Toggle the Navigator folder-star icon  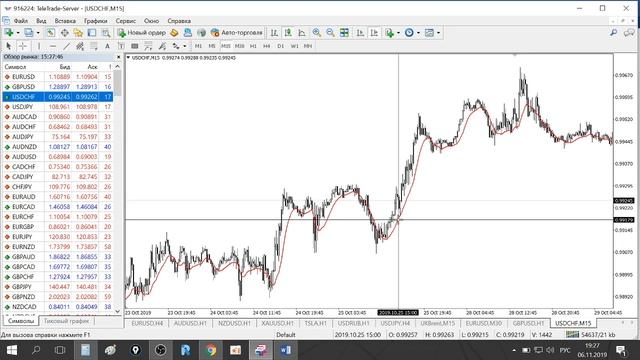point(78,33)
